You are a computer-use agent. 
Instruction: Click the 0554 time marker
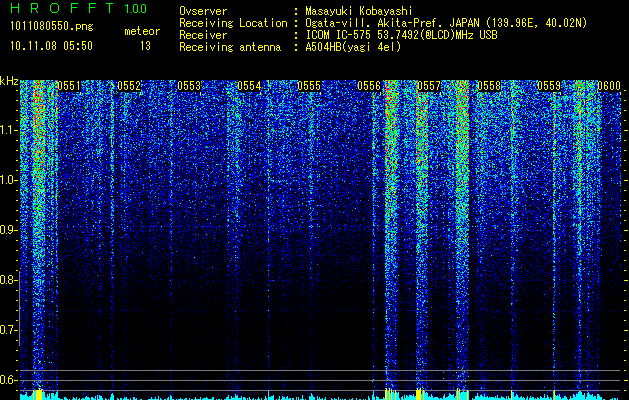coord(249,86)
